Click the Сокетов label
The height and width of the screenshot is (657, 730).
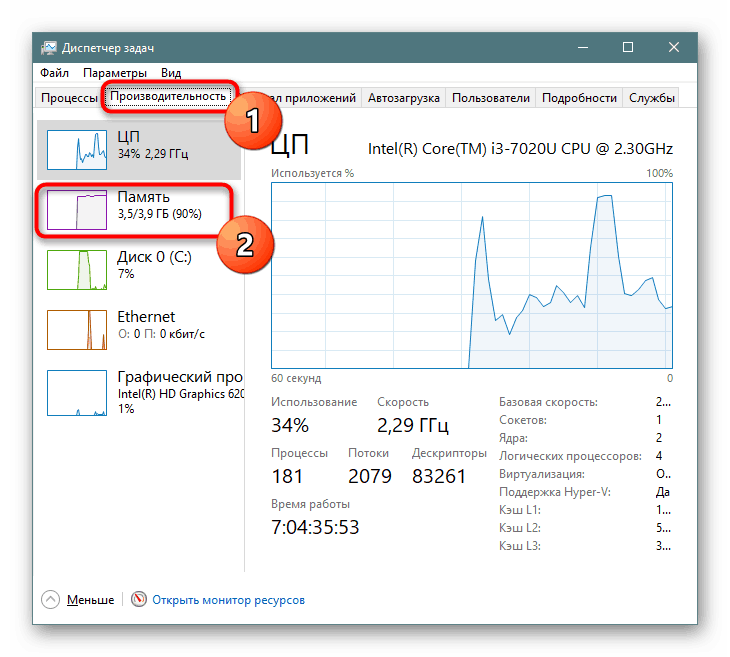[522, 420]
